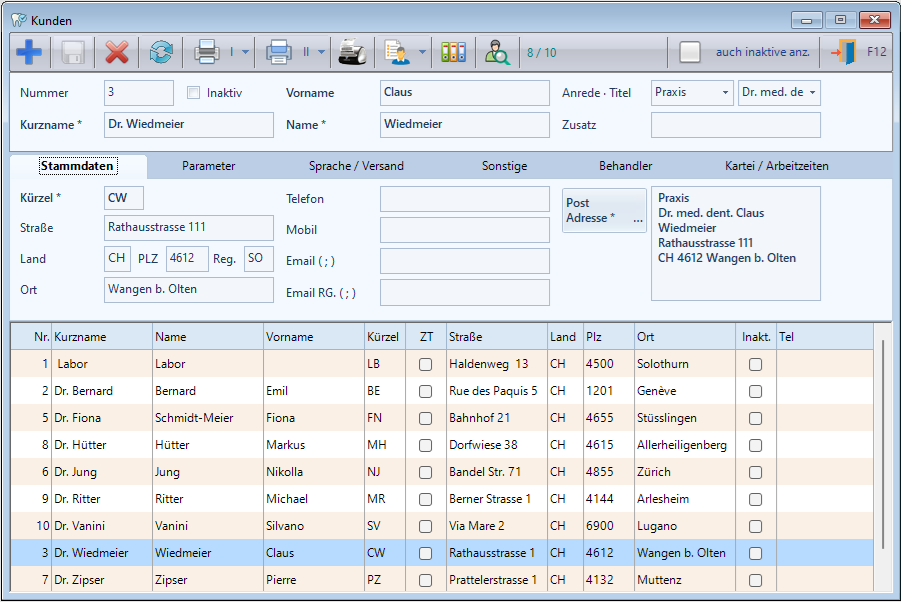Check ZT box in Dr. Bernard row
The image size is (901, 602).
pyautogui.click(x=425, y=391)
